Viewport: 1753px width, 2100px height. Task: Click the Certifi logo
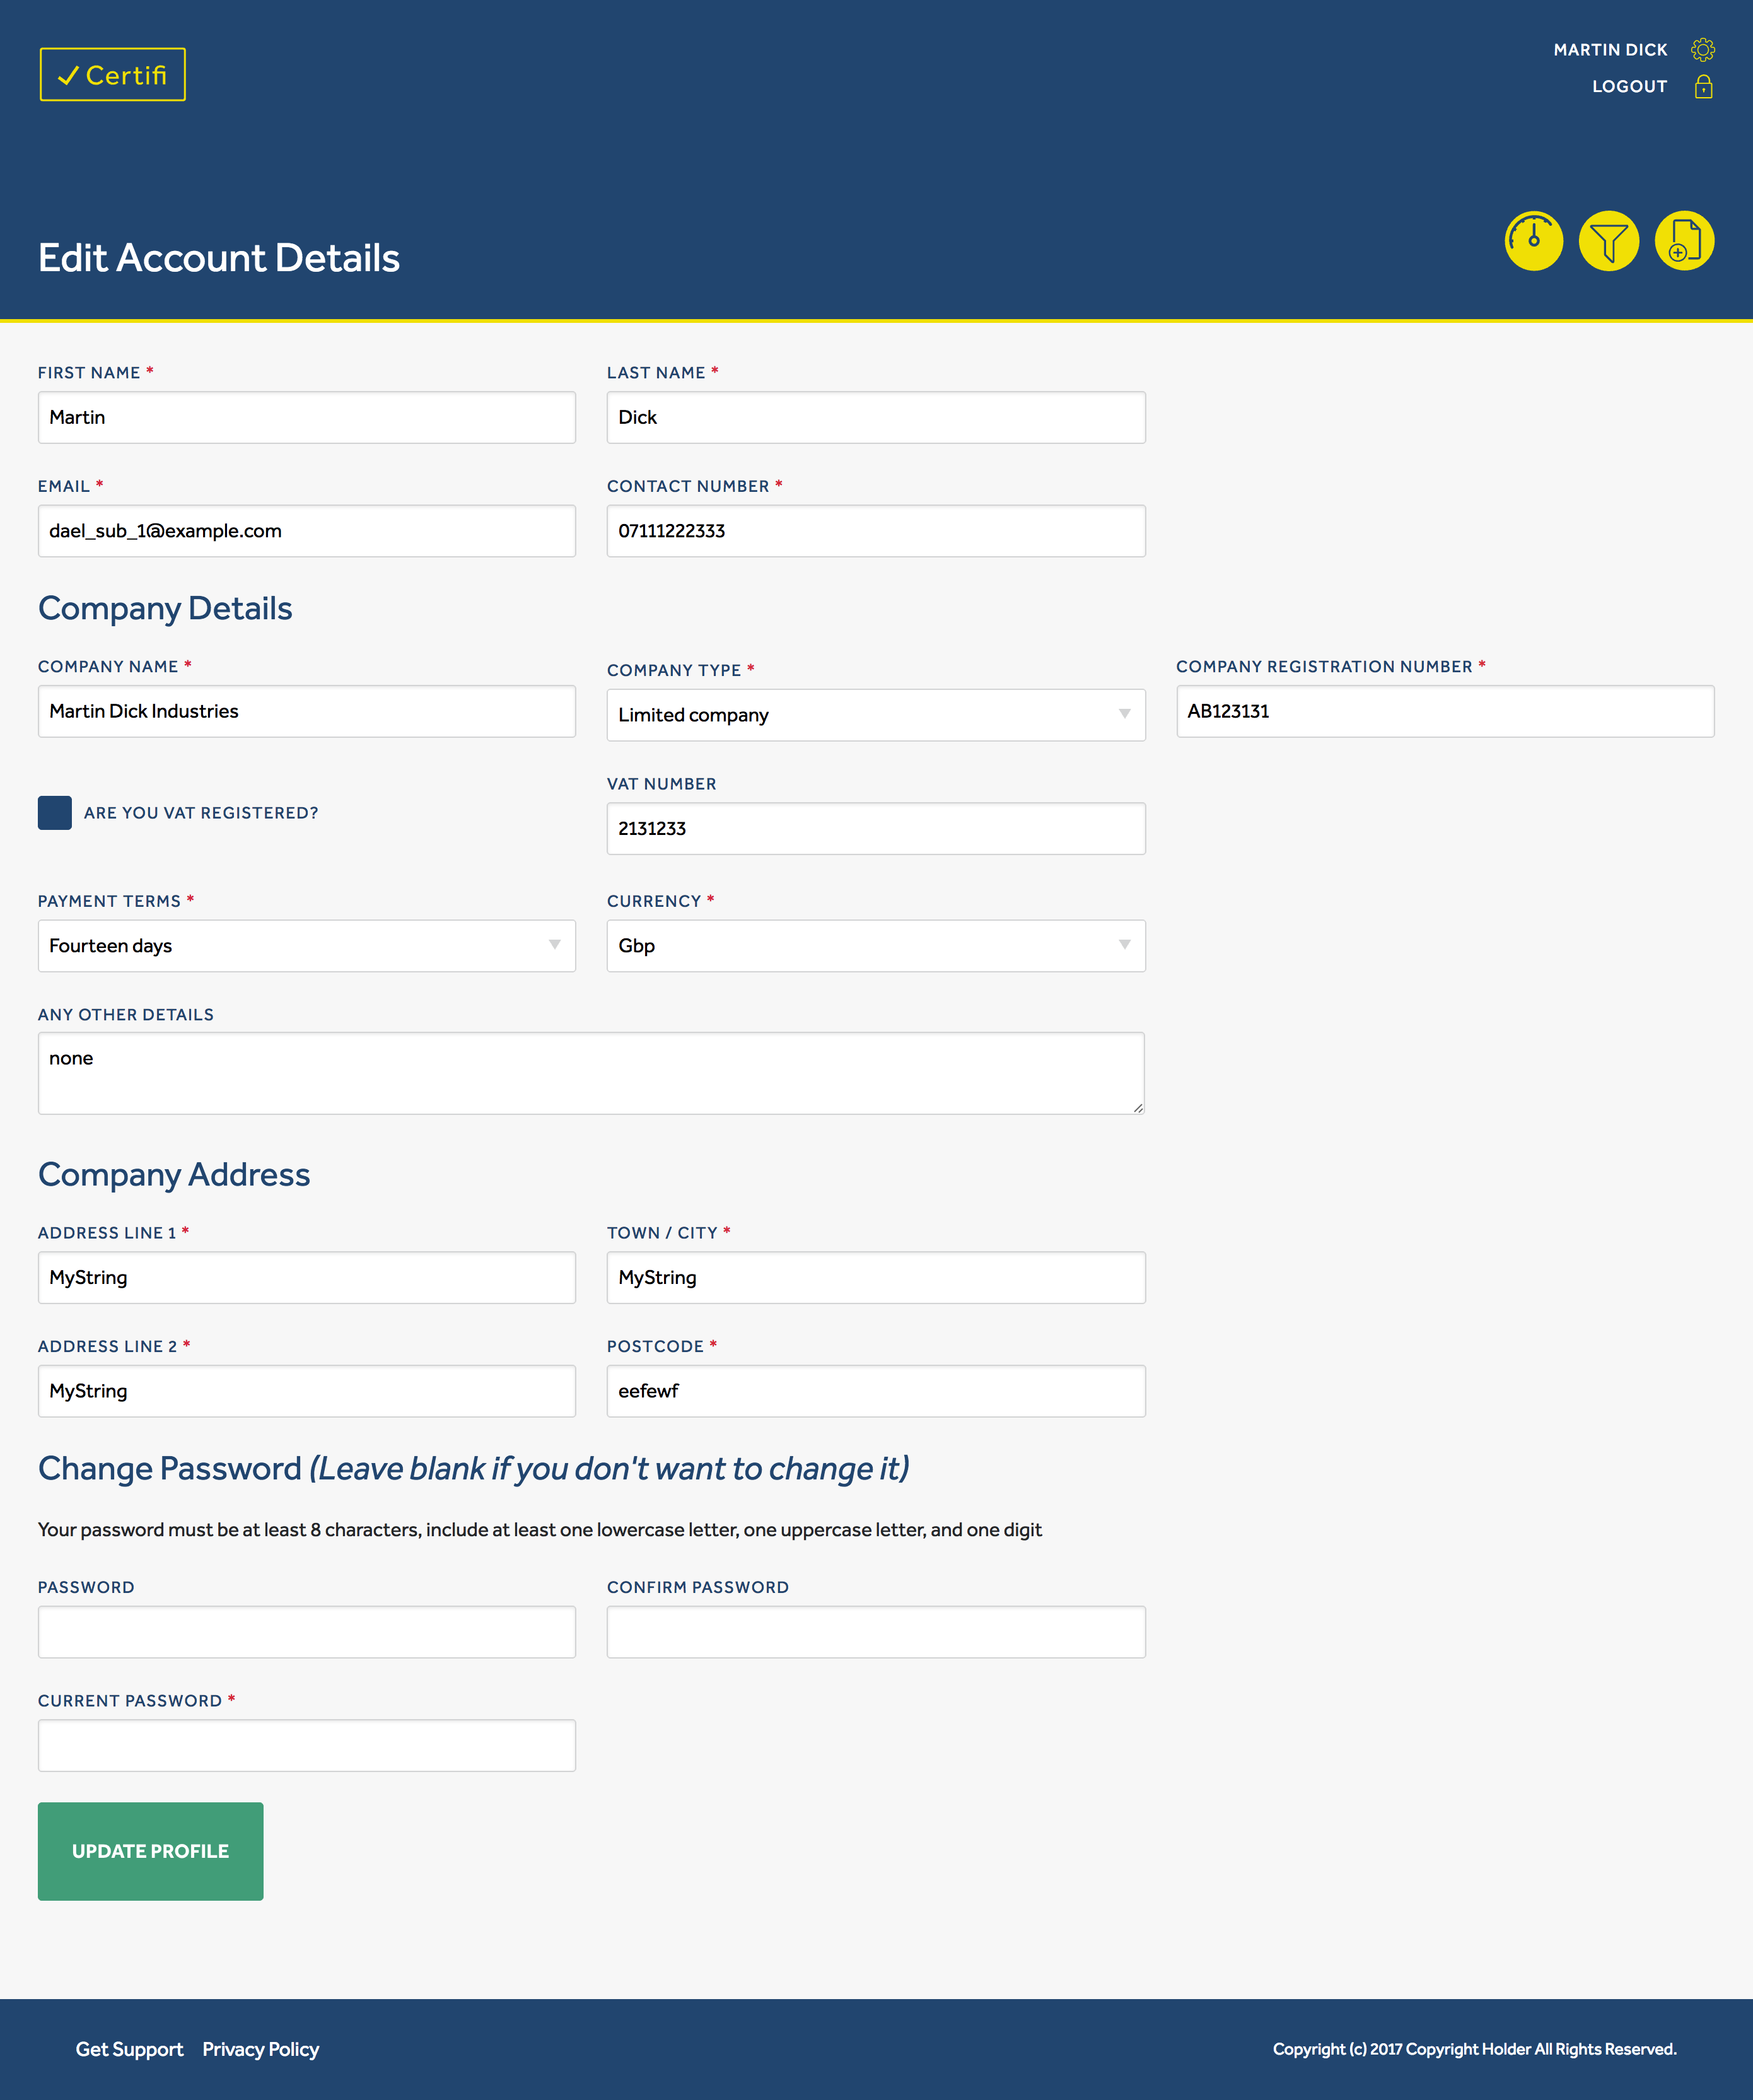click(x=112, y=74)
